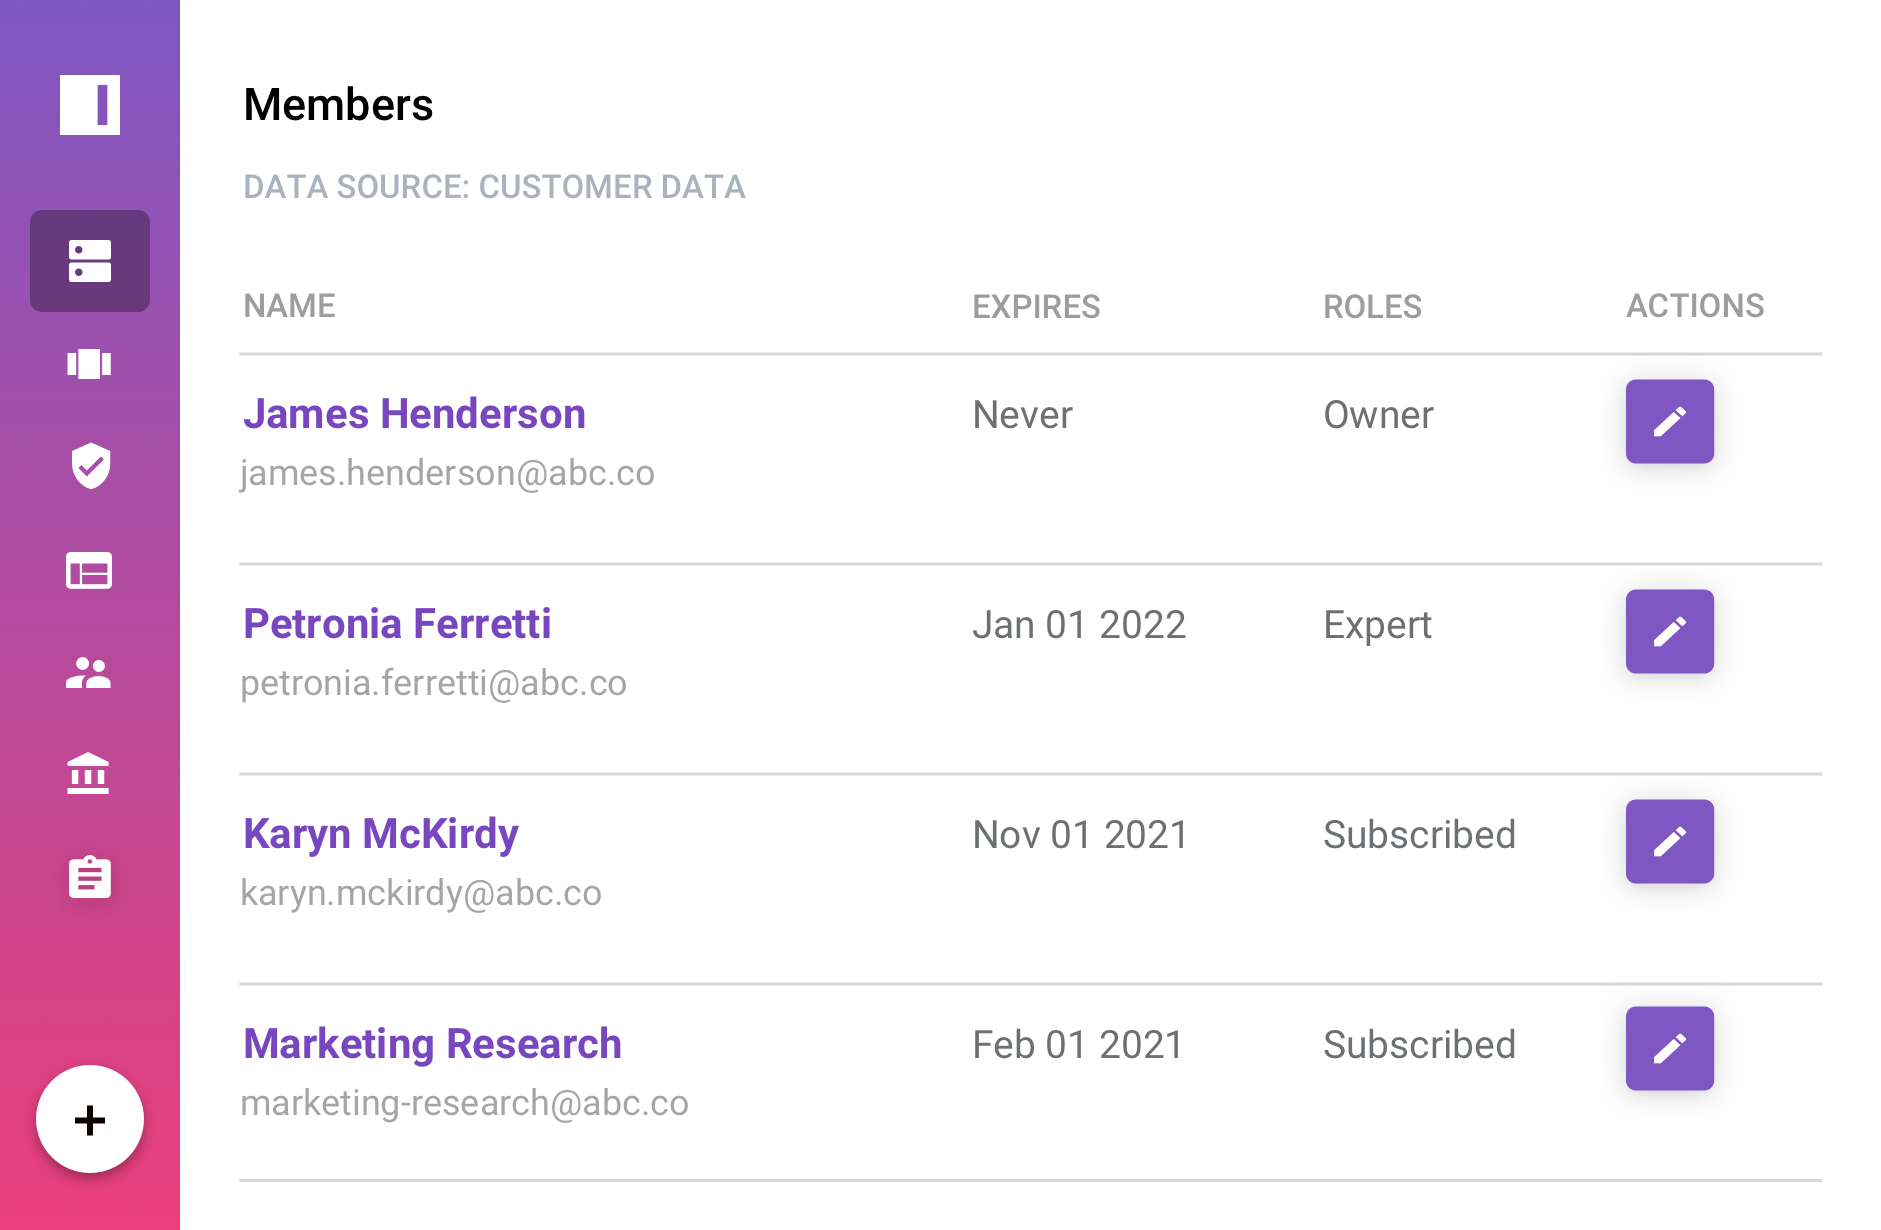The width and height of the screenshot is (1881, 1230).
Task: Click the carousel view sidebar icon
Action: [89, 364]
